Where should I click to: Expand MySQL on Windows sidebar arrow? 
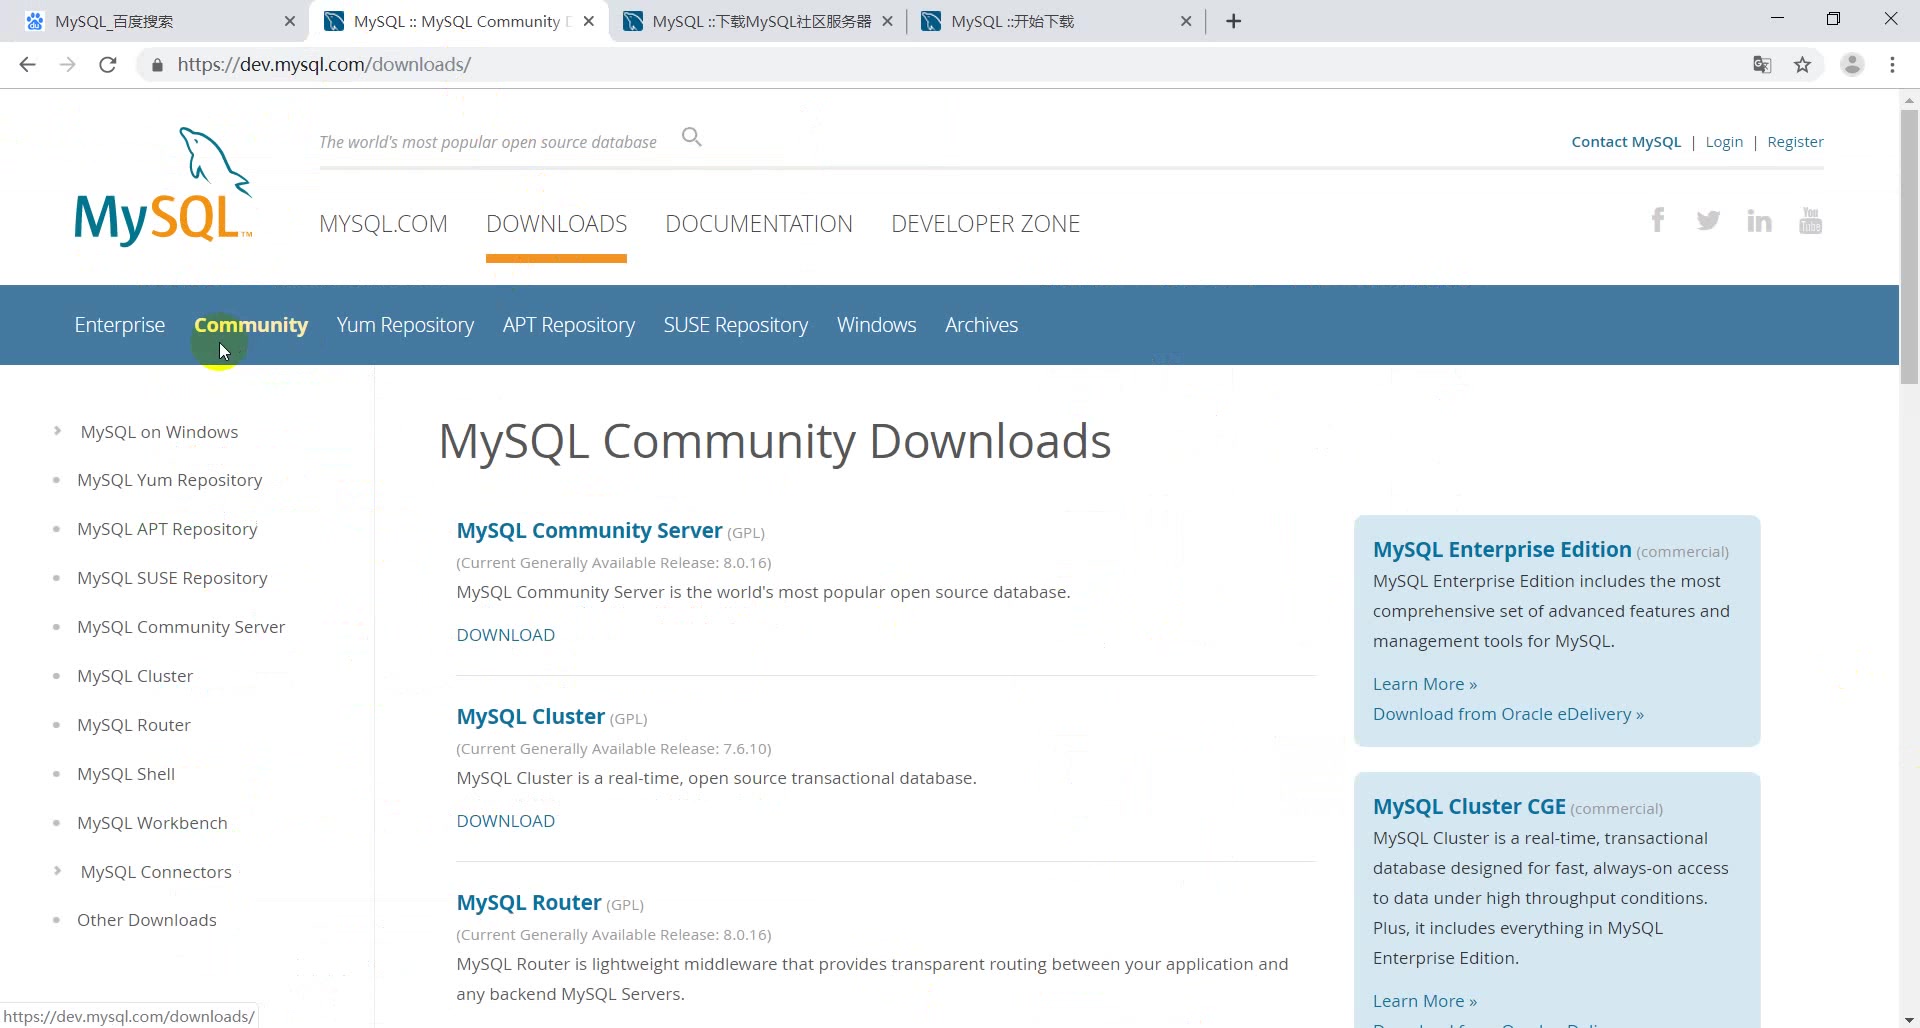coord(57,431)
